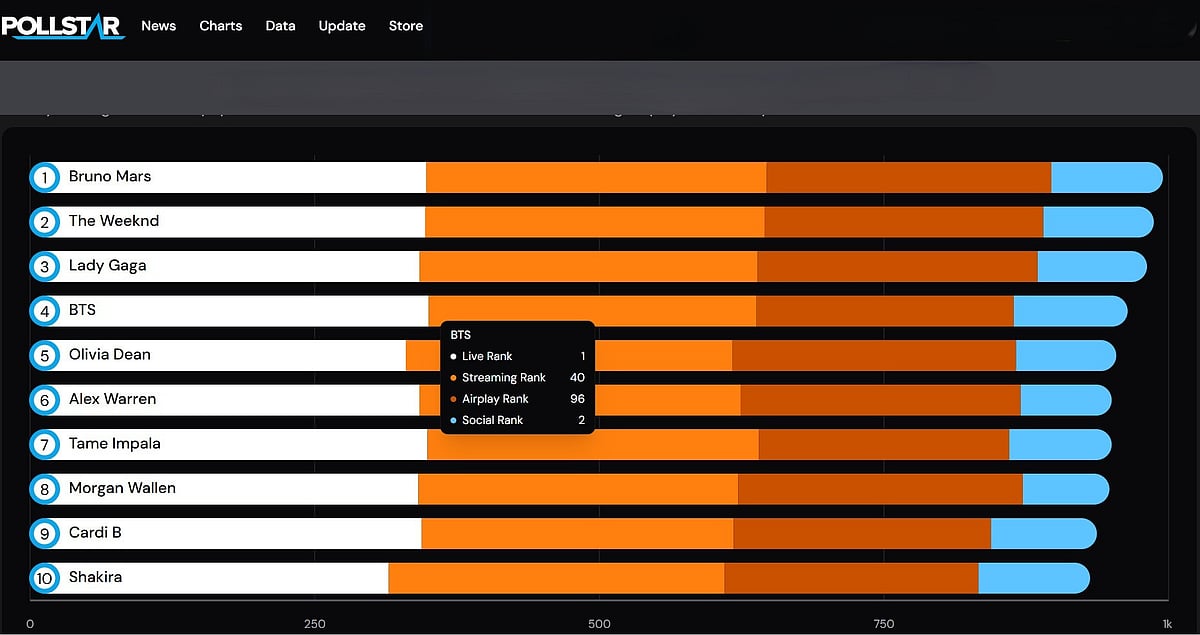The width and height of the screenshot is (1200, 635).
Task: Click the 750 x-axis label
Action: click(883, 624)
